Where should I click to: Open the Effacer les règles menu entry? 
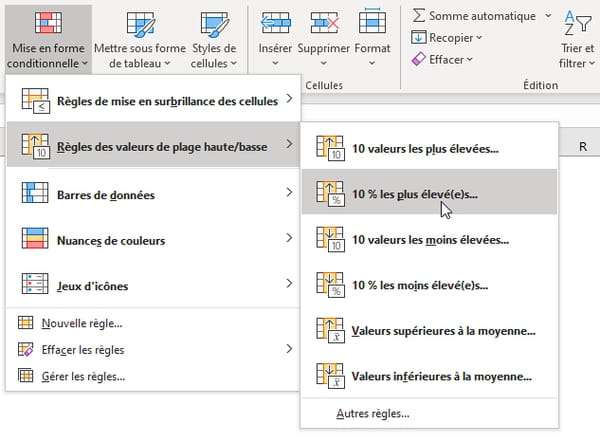(153, 349)
